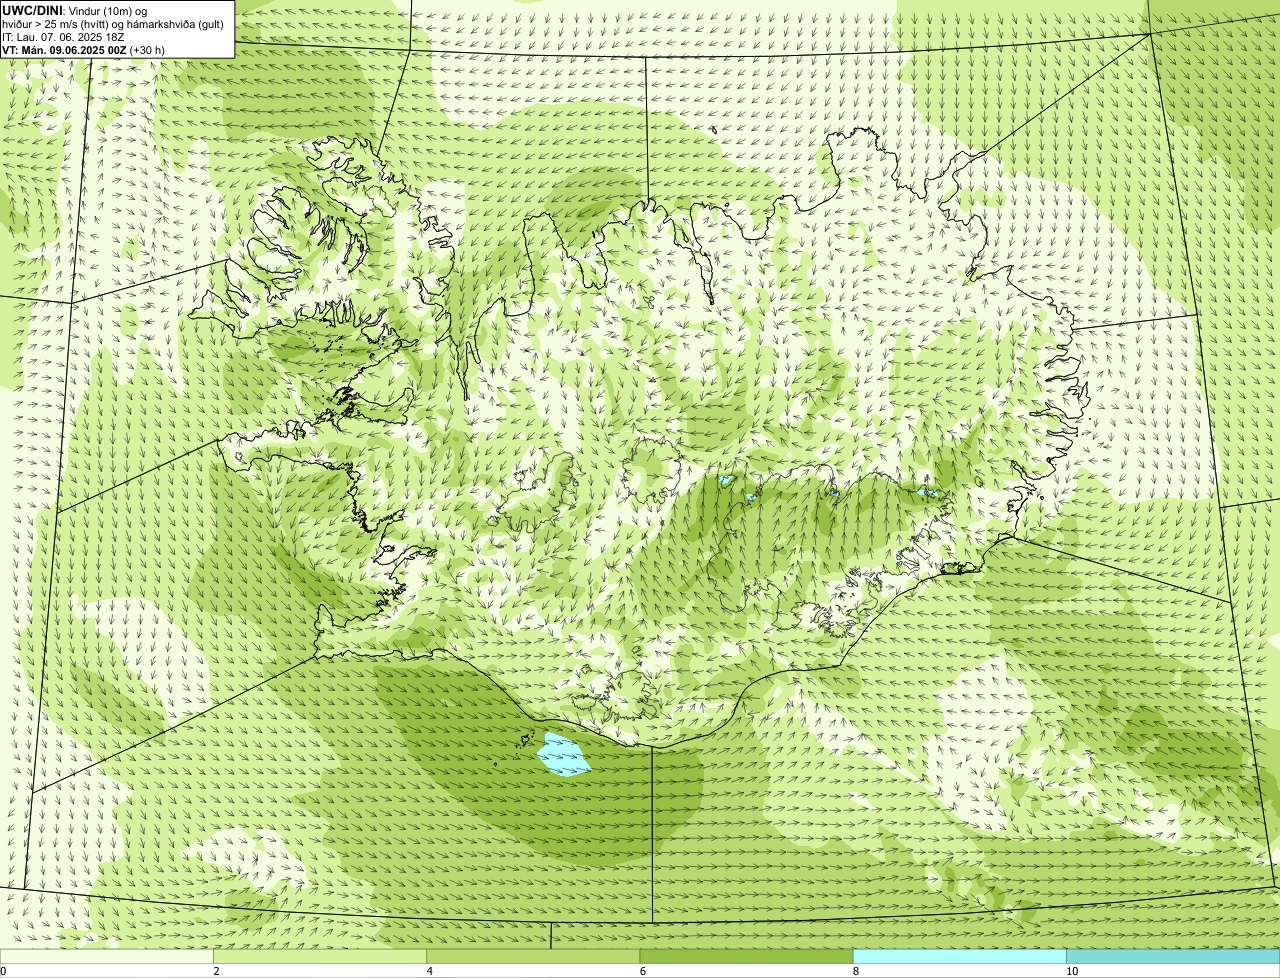Image resolution: width=1280 pixels, height=978 pixels.
Task: Click the "IT: Lau. 07. 06. 2025 18Z" line
Action: click(x=63, y=37)
